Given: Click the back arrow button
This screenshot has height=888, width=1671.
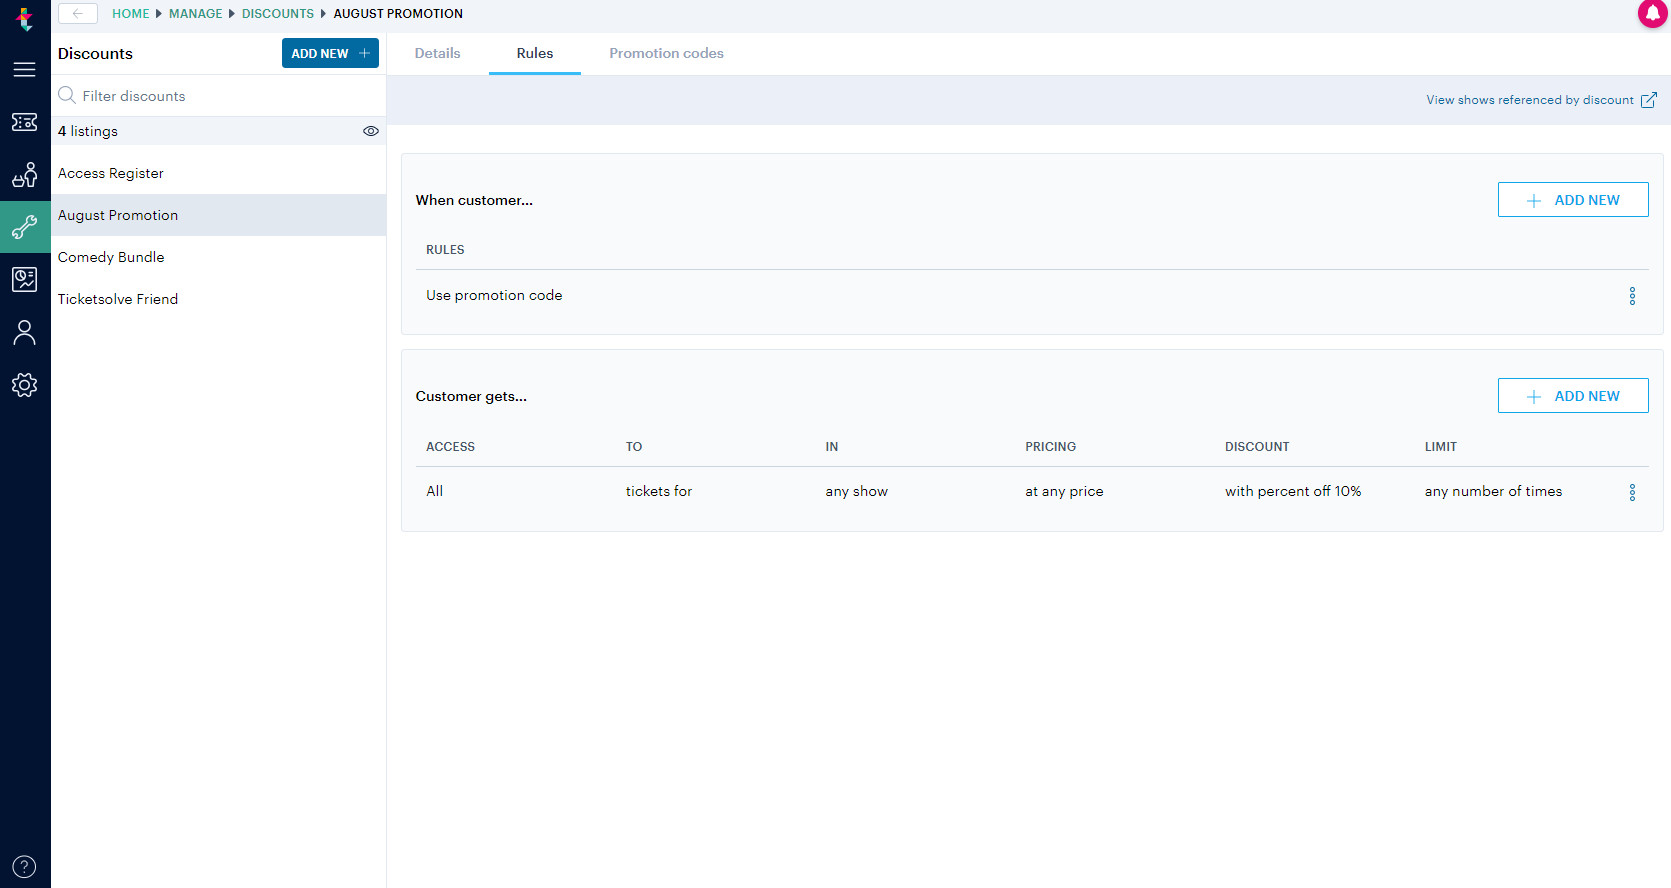Looking at the screenshot, I should coord(78,13).
